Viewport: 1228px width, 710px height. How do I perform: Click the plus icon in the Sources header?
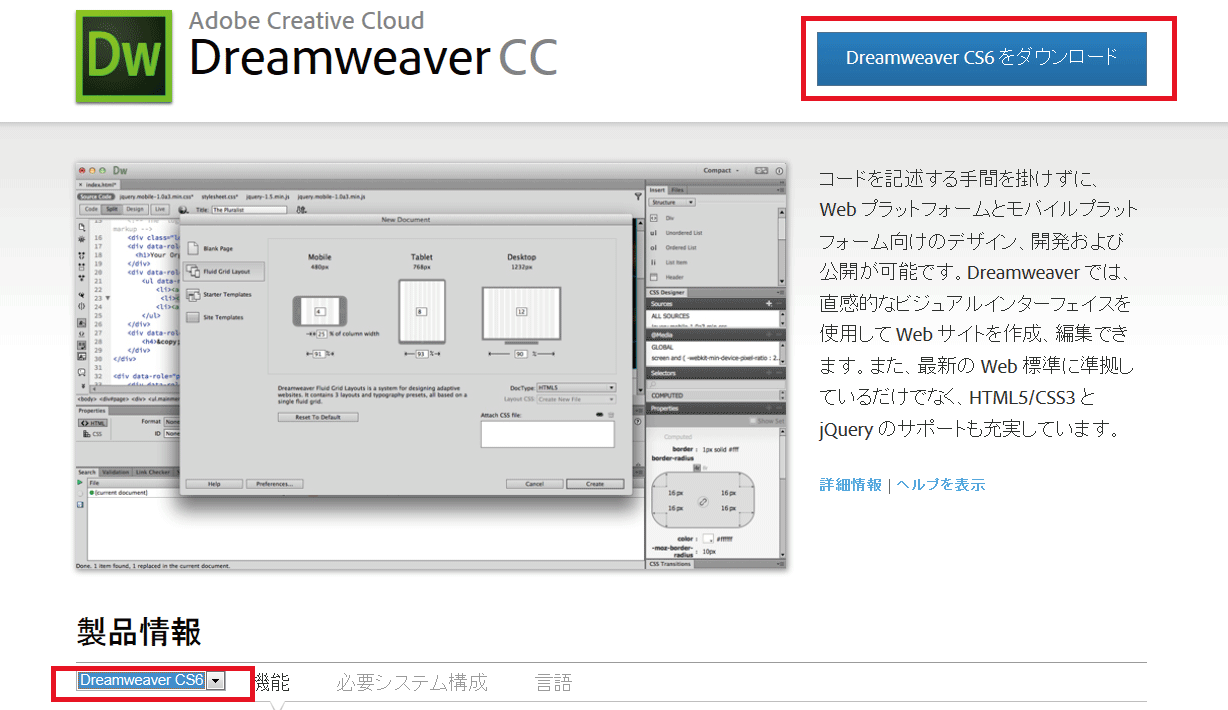768,303
